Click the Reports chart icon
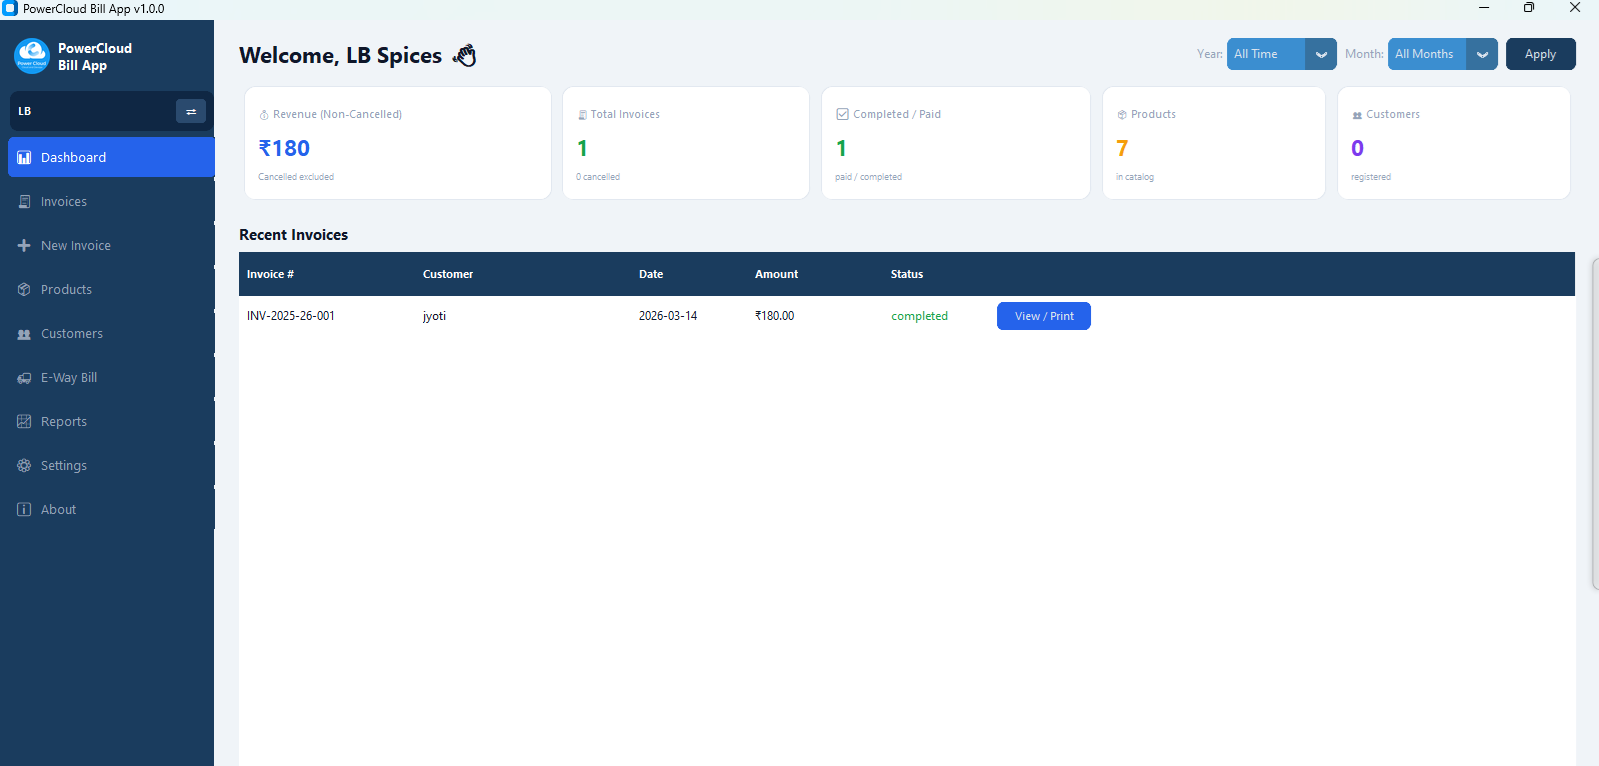This screenshot has width=1599, height=766. pyautogui.click(x=24, y=422)
